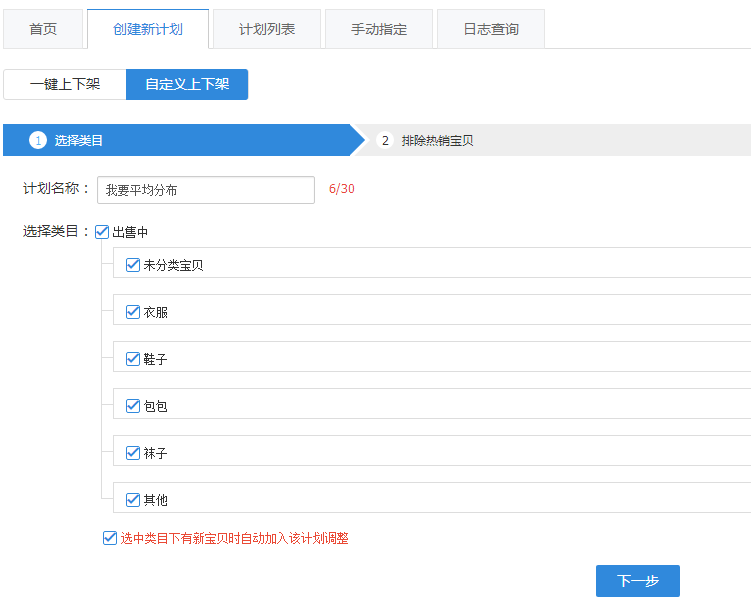Go to the 日志查询 tab

pyautogui.click(x=491, y=29)
